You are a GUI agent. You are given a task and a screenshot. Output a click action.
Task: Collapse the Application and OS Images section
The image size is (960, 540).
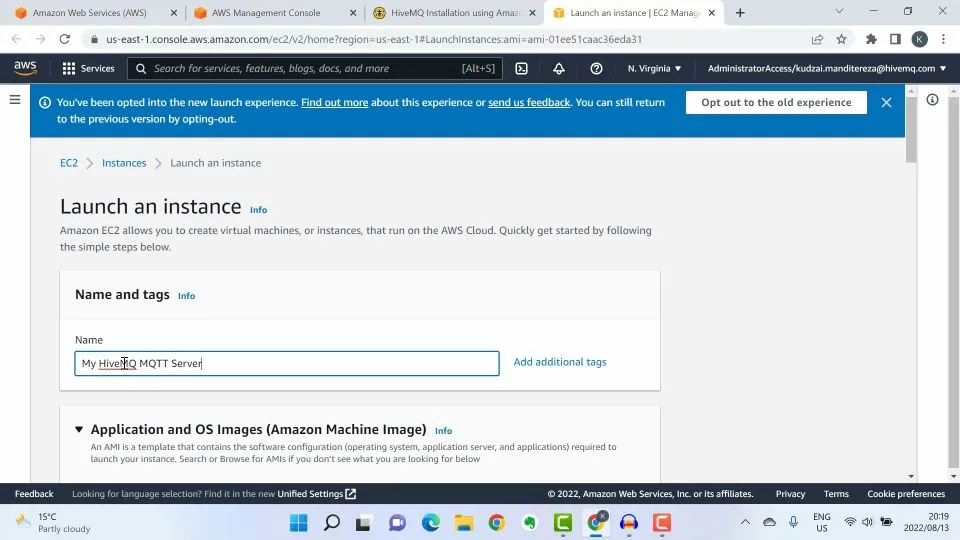point(79,430)
